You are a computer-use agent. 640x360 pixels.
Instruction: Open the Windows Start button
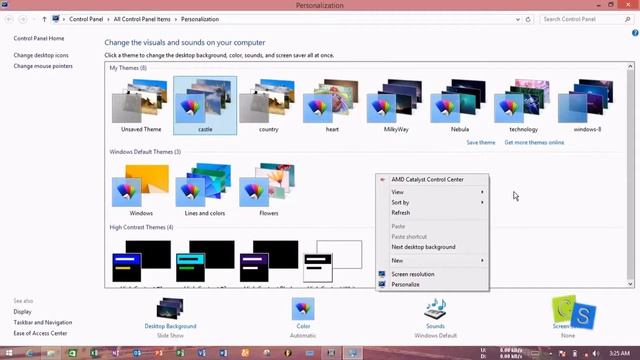[x=9, y=353]
